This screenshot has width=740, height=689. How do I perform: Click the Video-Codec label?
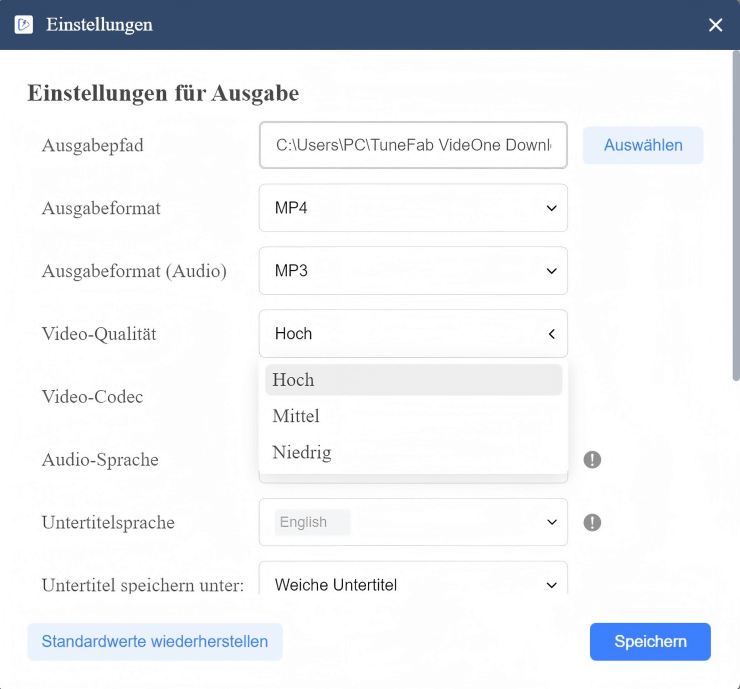point(92,397)
